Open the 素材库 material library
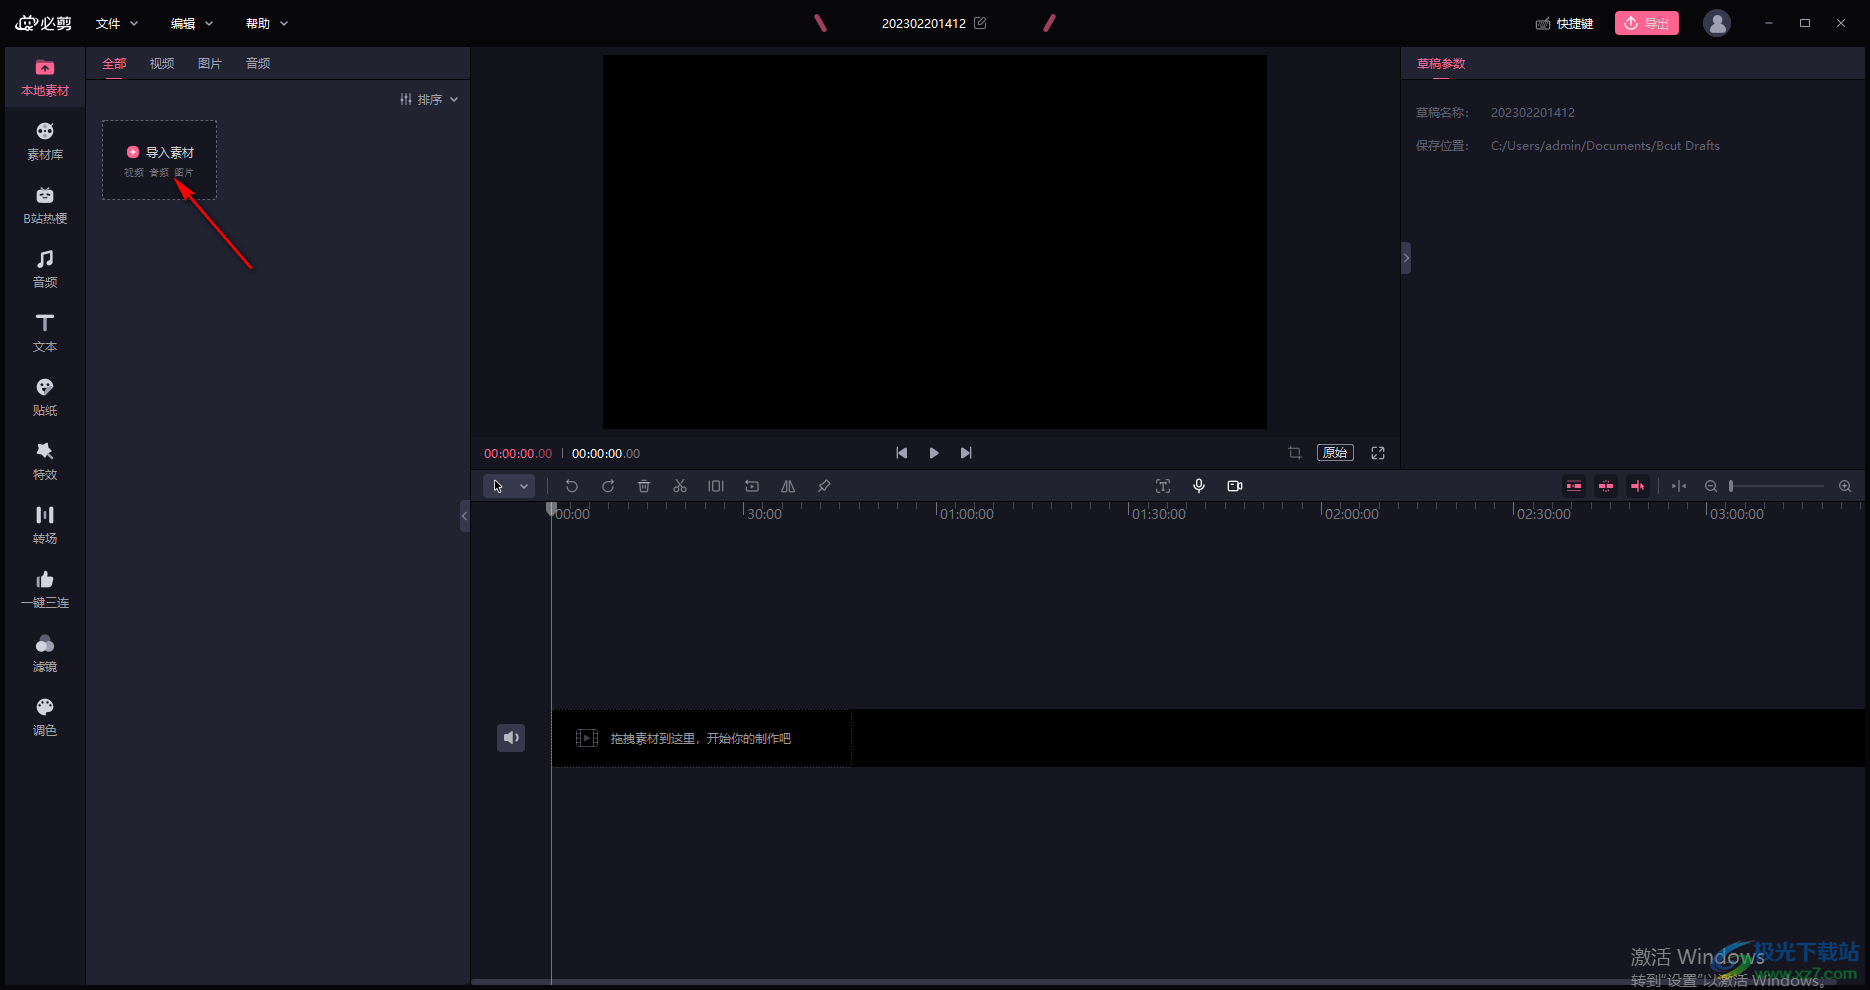1870x990 pixels. point(45,142)
